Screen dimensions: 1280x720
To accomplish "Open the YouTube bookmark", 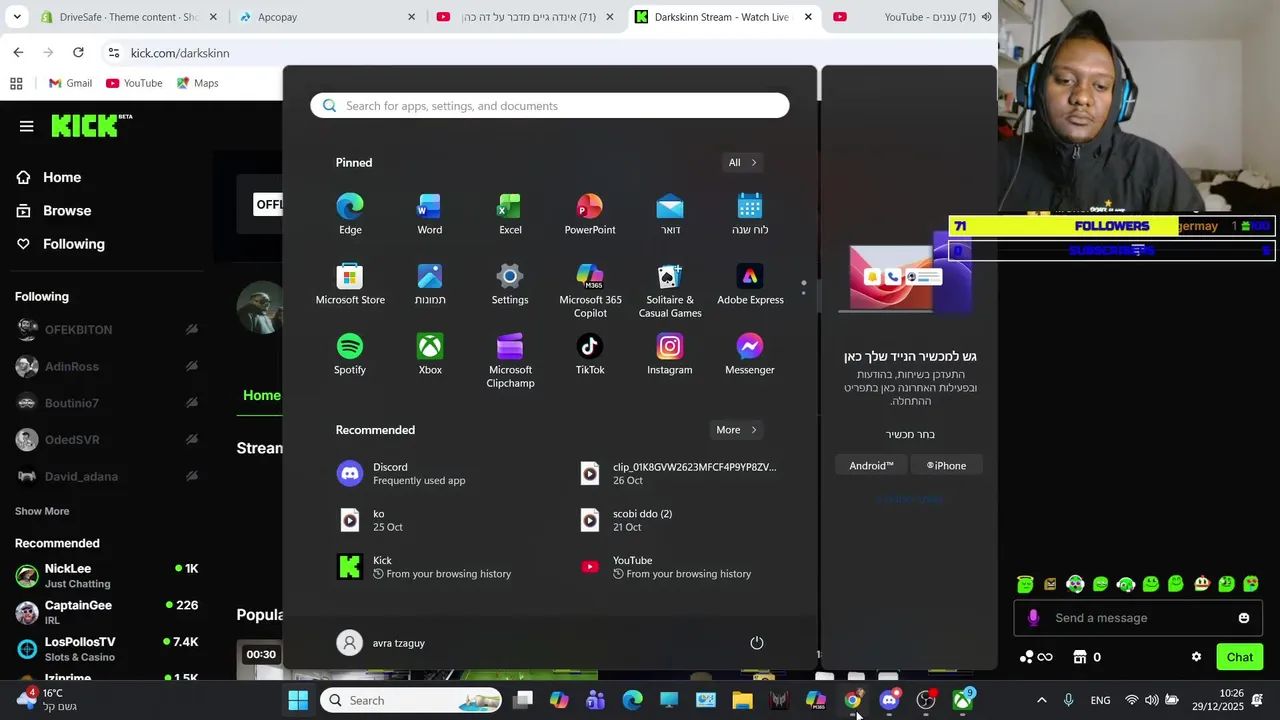I will pyautogui.click(x=134, y=83).
